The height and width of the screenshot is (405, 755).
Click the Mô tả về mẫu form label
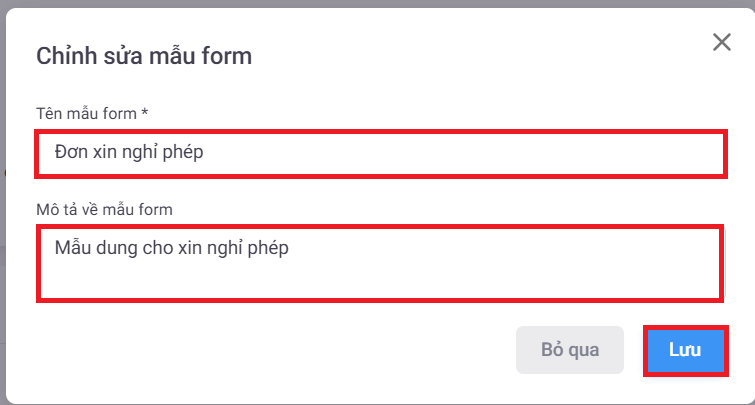pyautogui.click(x=104, y=209)
